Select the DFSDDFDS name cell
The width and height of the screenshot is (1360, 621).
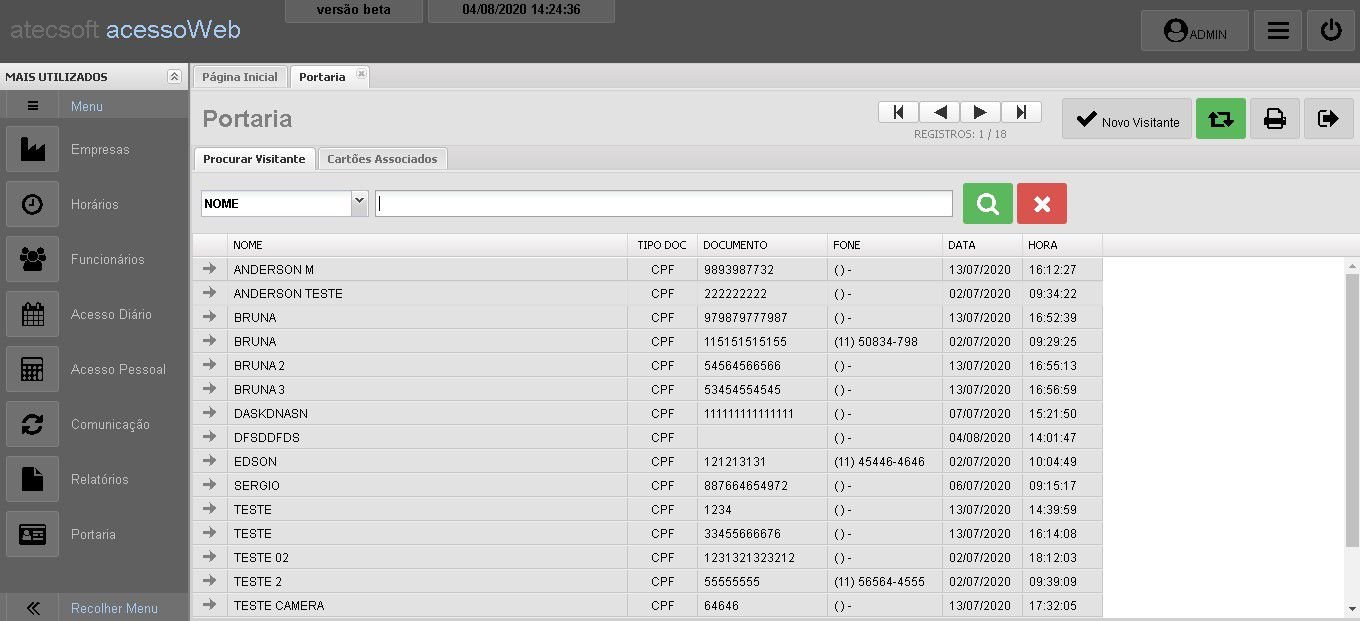(x=427, y=437)
